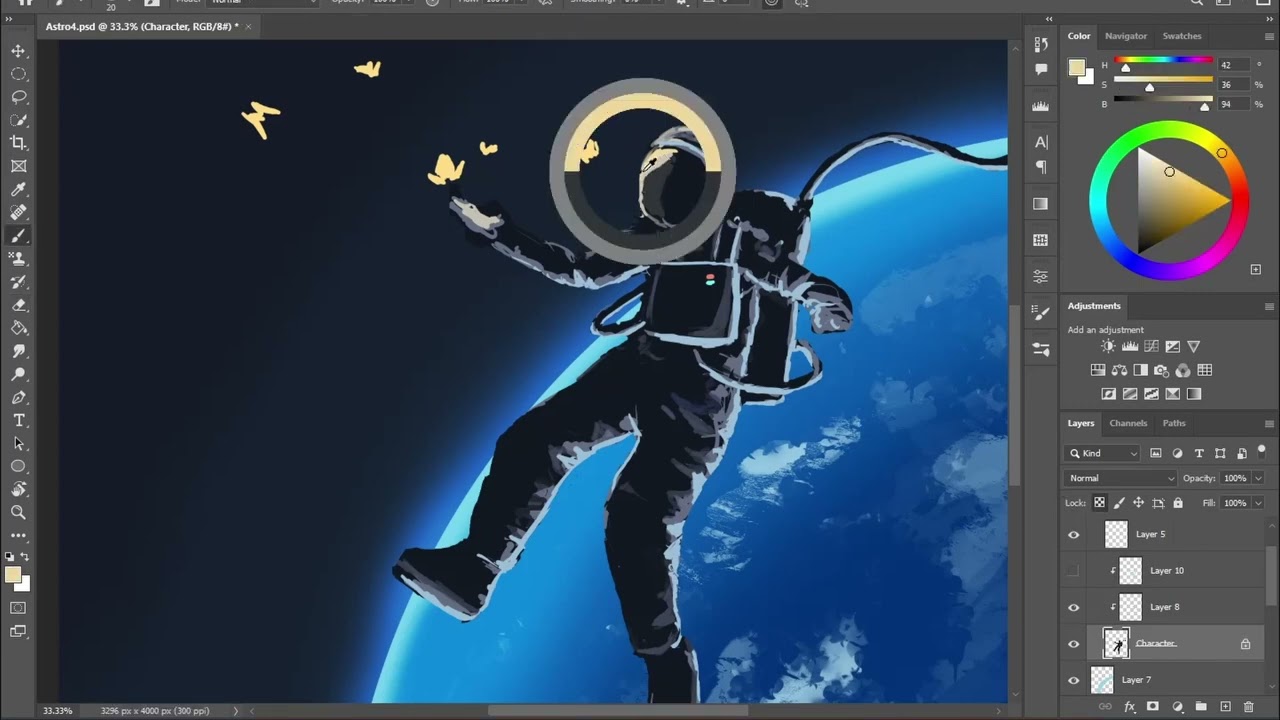
Task: Add a Levels adjustment
Action: click(1130, 346)
